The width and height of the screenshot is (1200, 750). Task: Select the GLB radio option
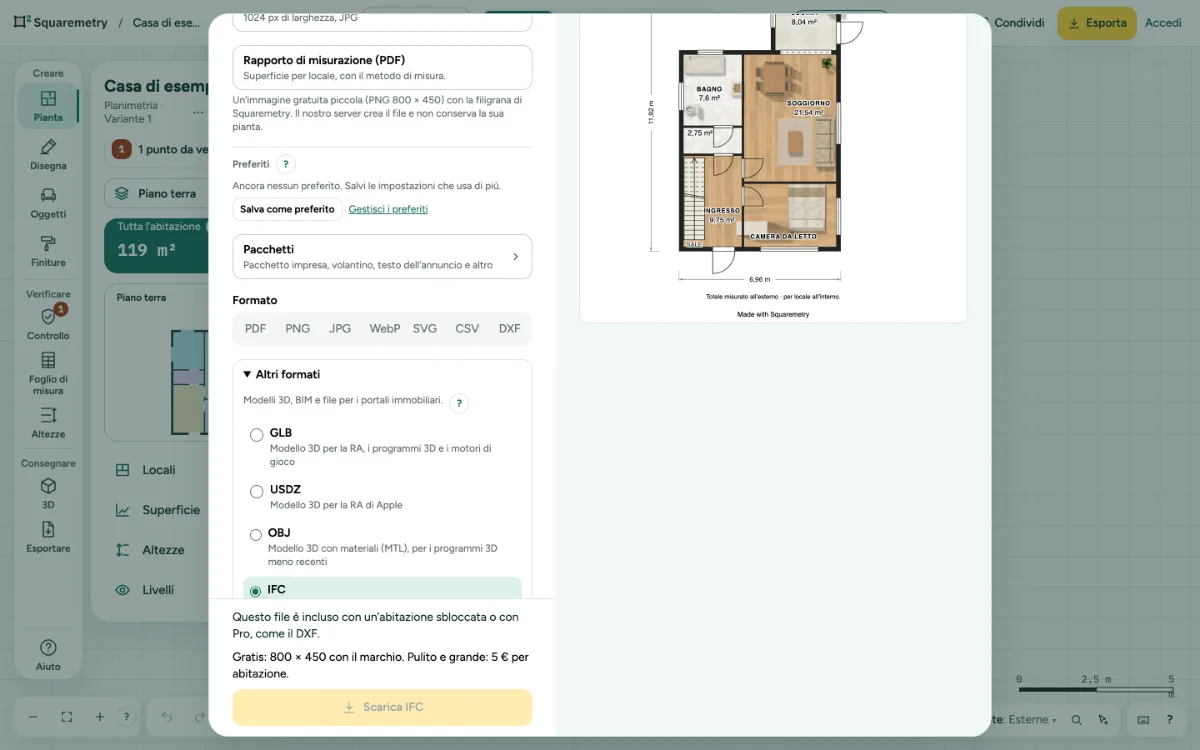[x=257, y=435]
